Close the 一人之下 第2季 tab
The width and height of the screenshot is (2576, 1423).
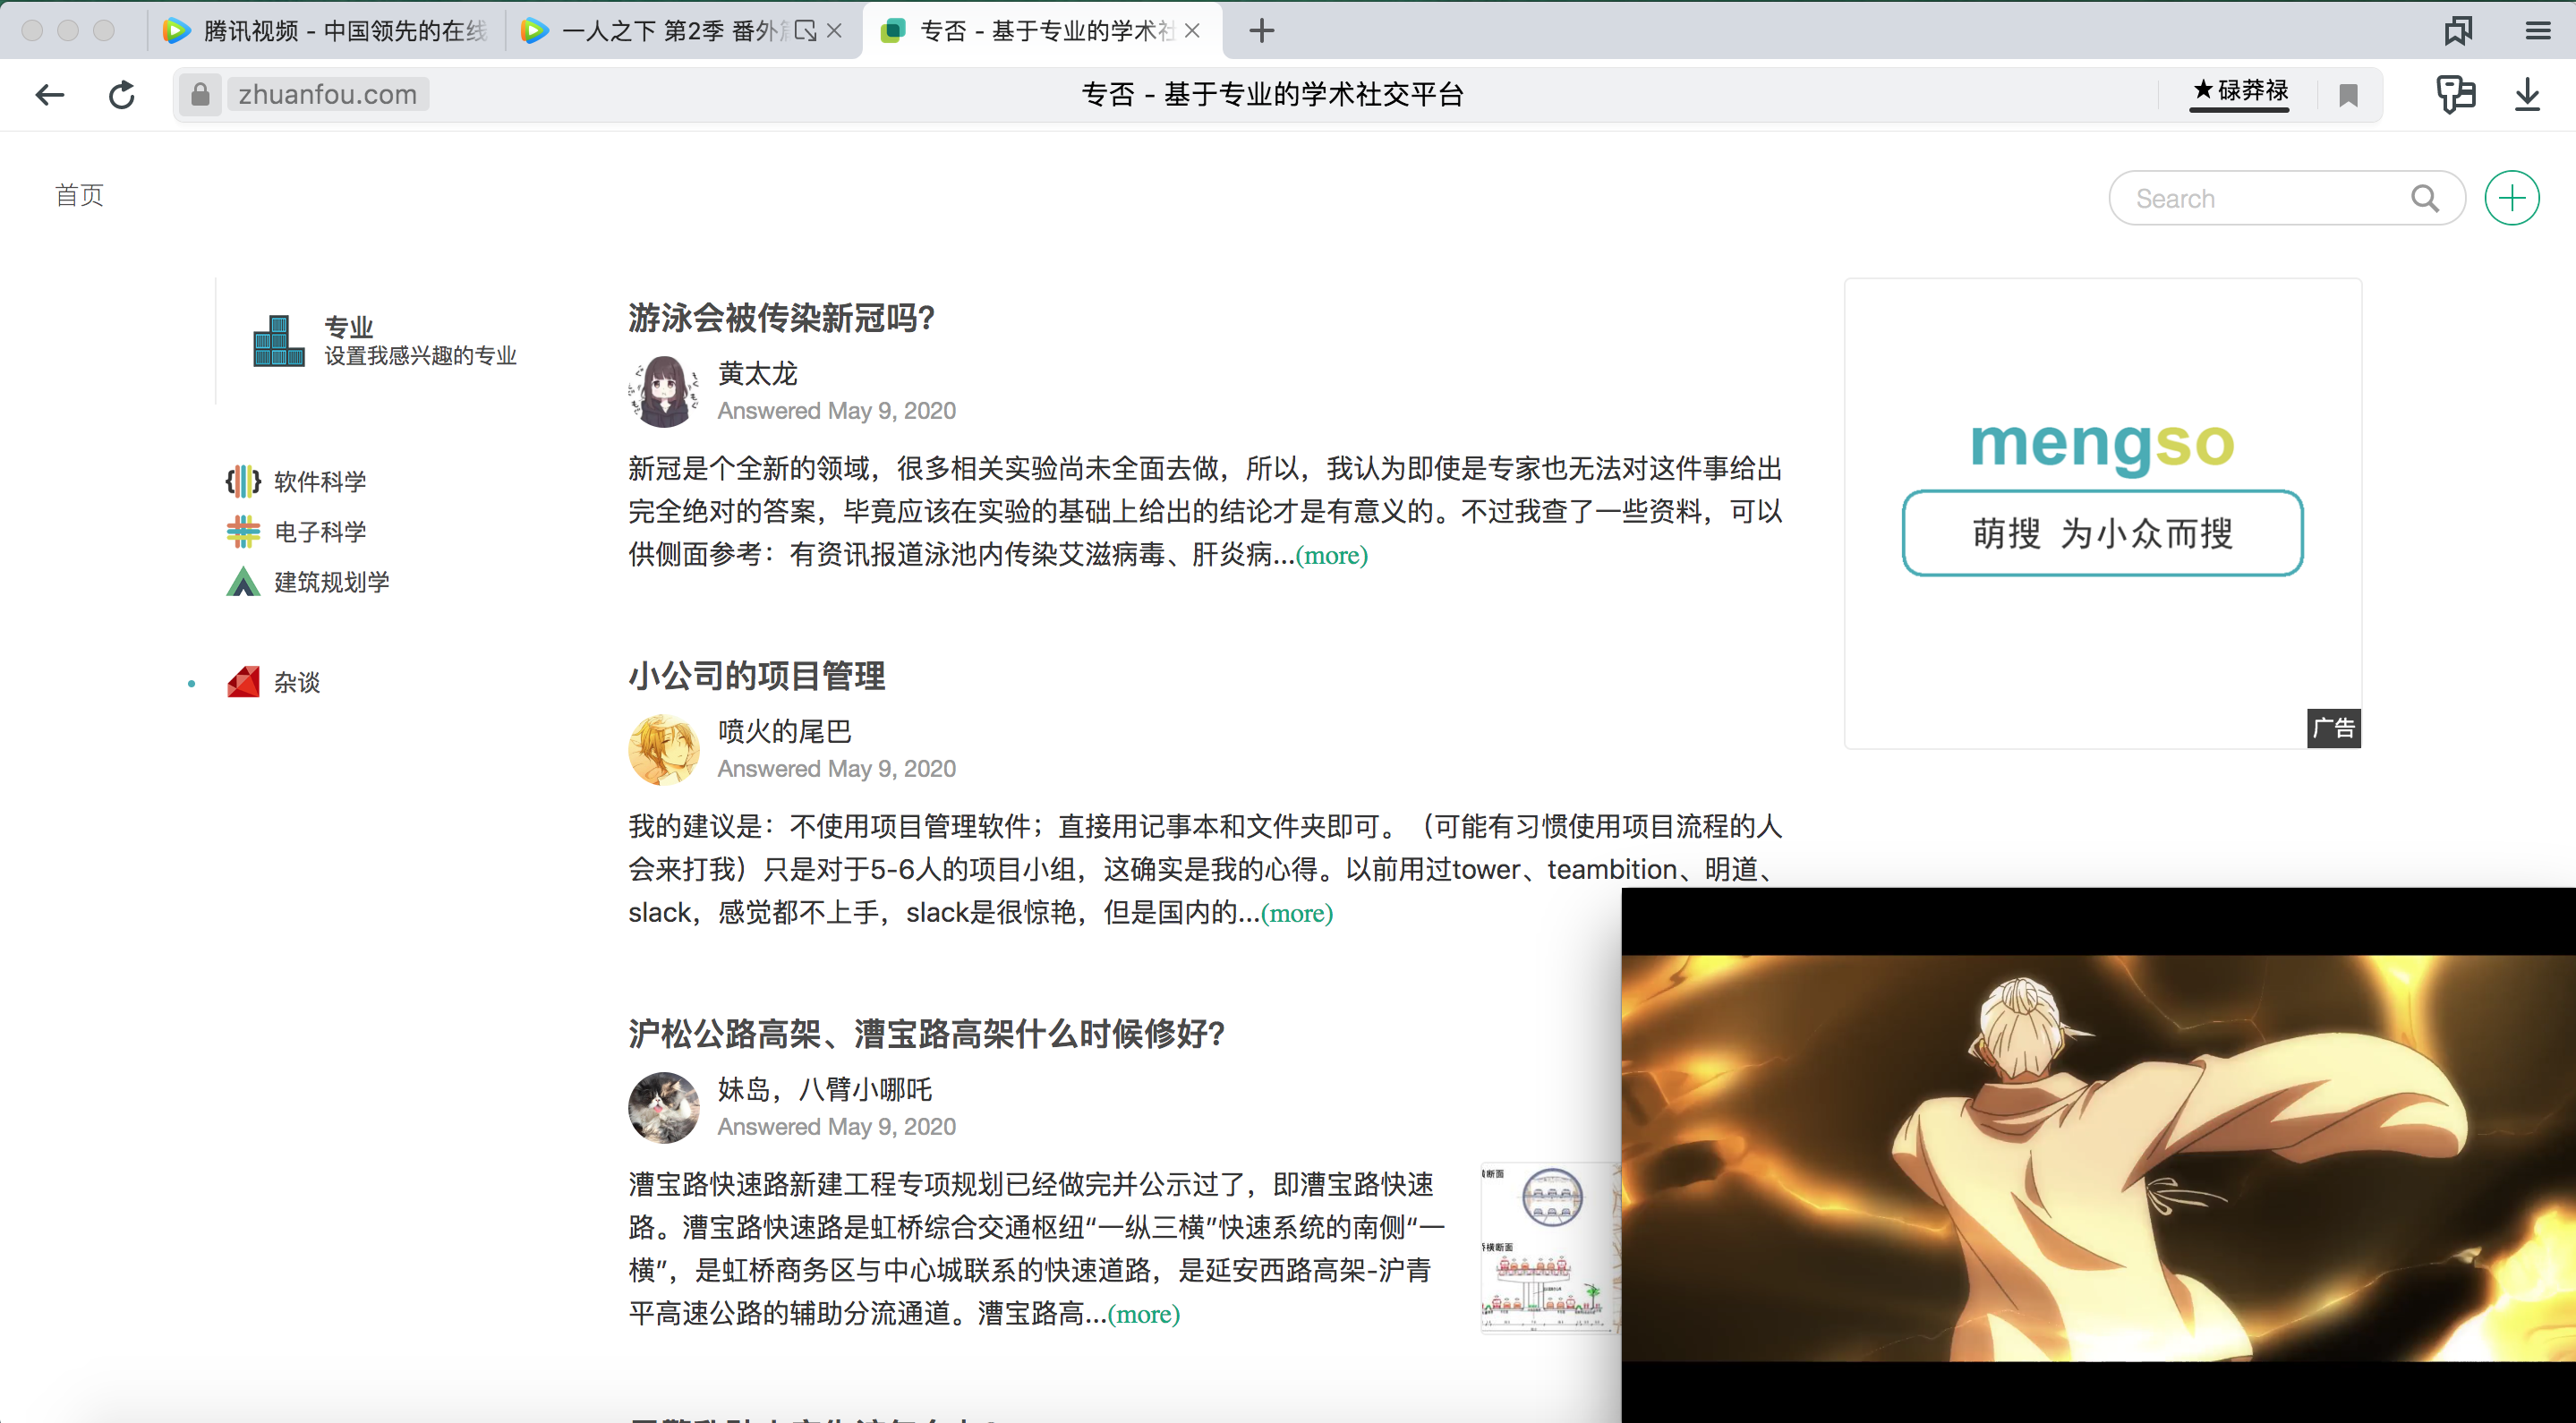[835, 31]
